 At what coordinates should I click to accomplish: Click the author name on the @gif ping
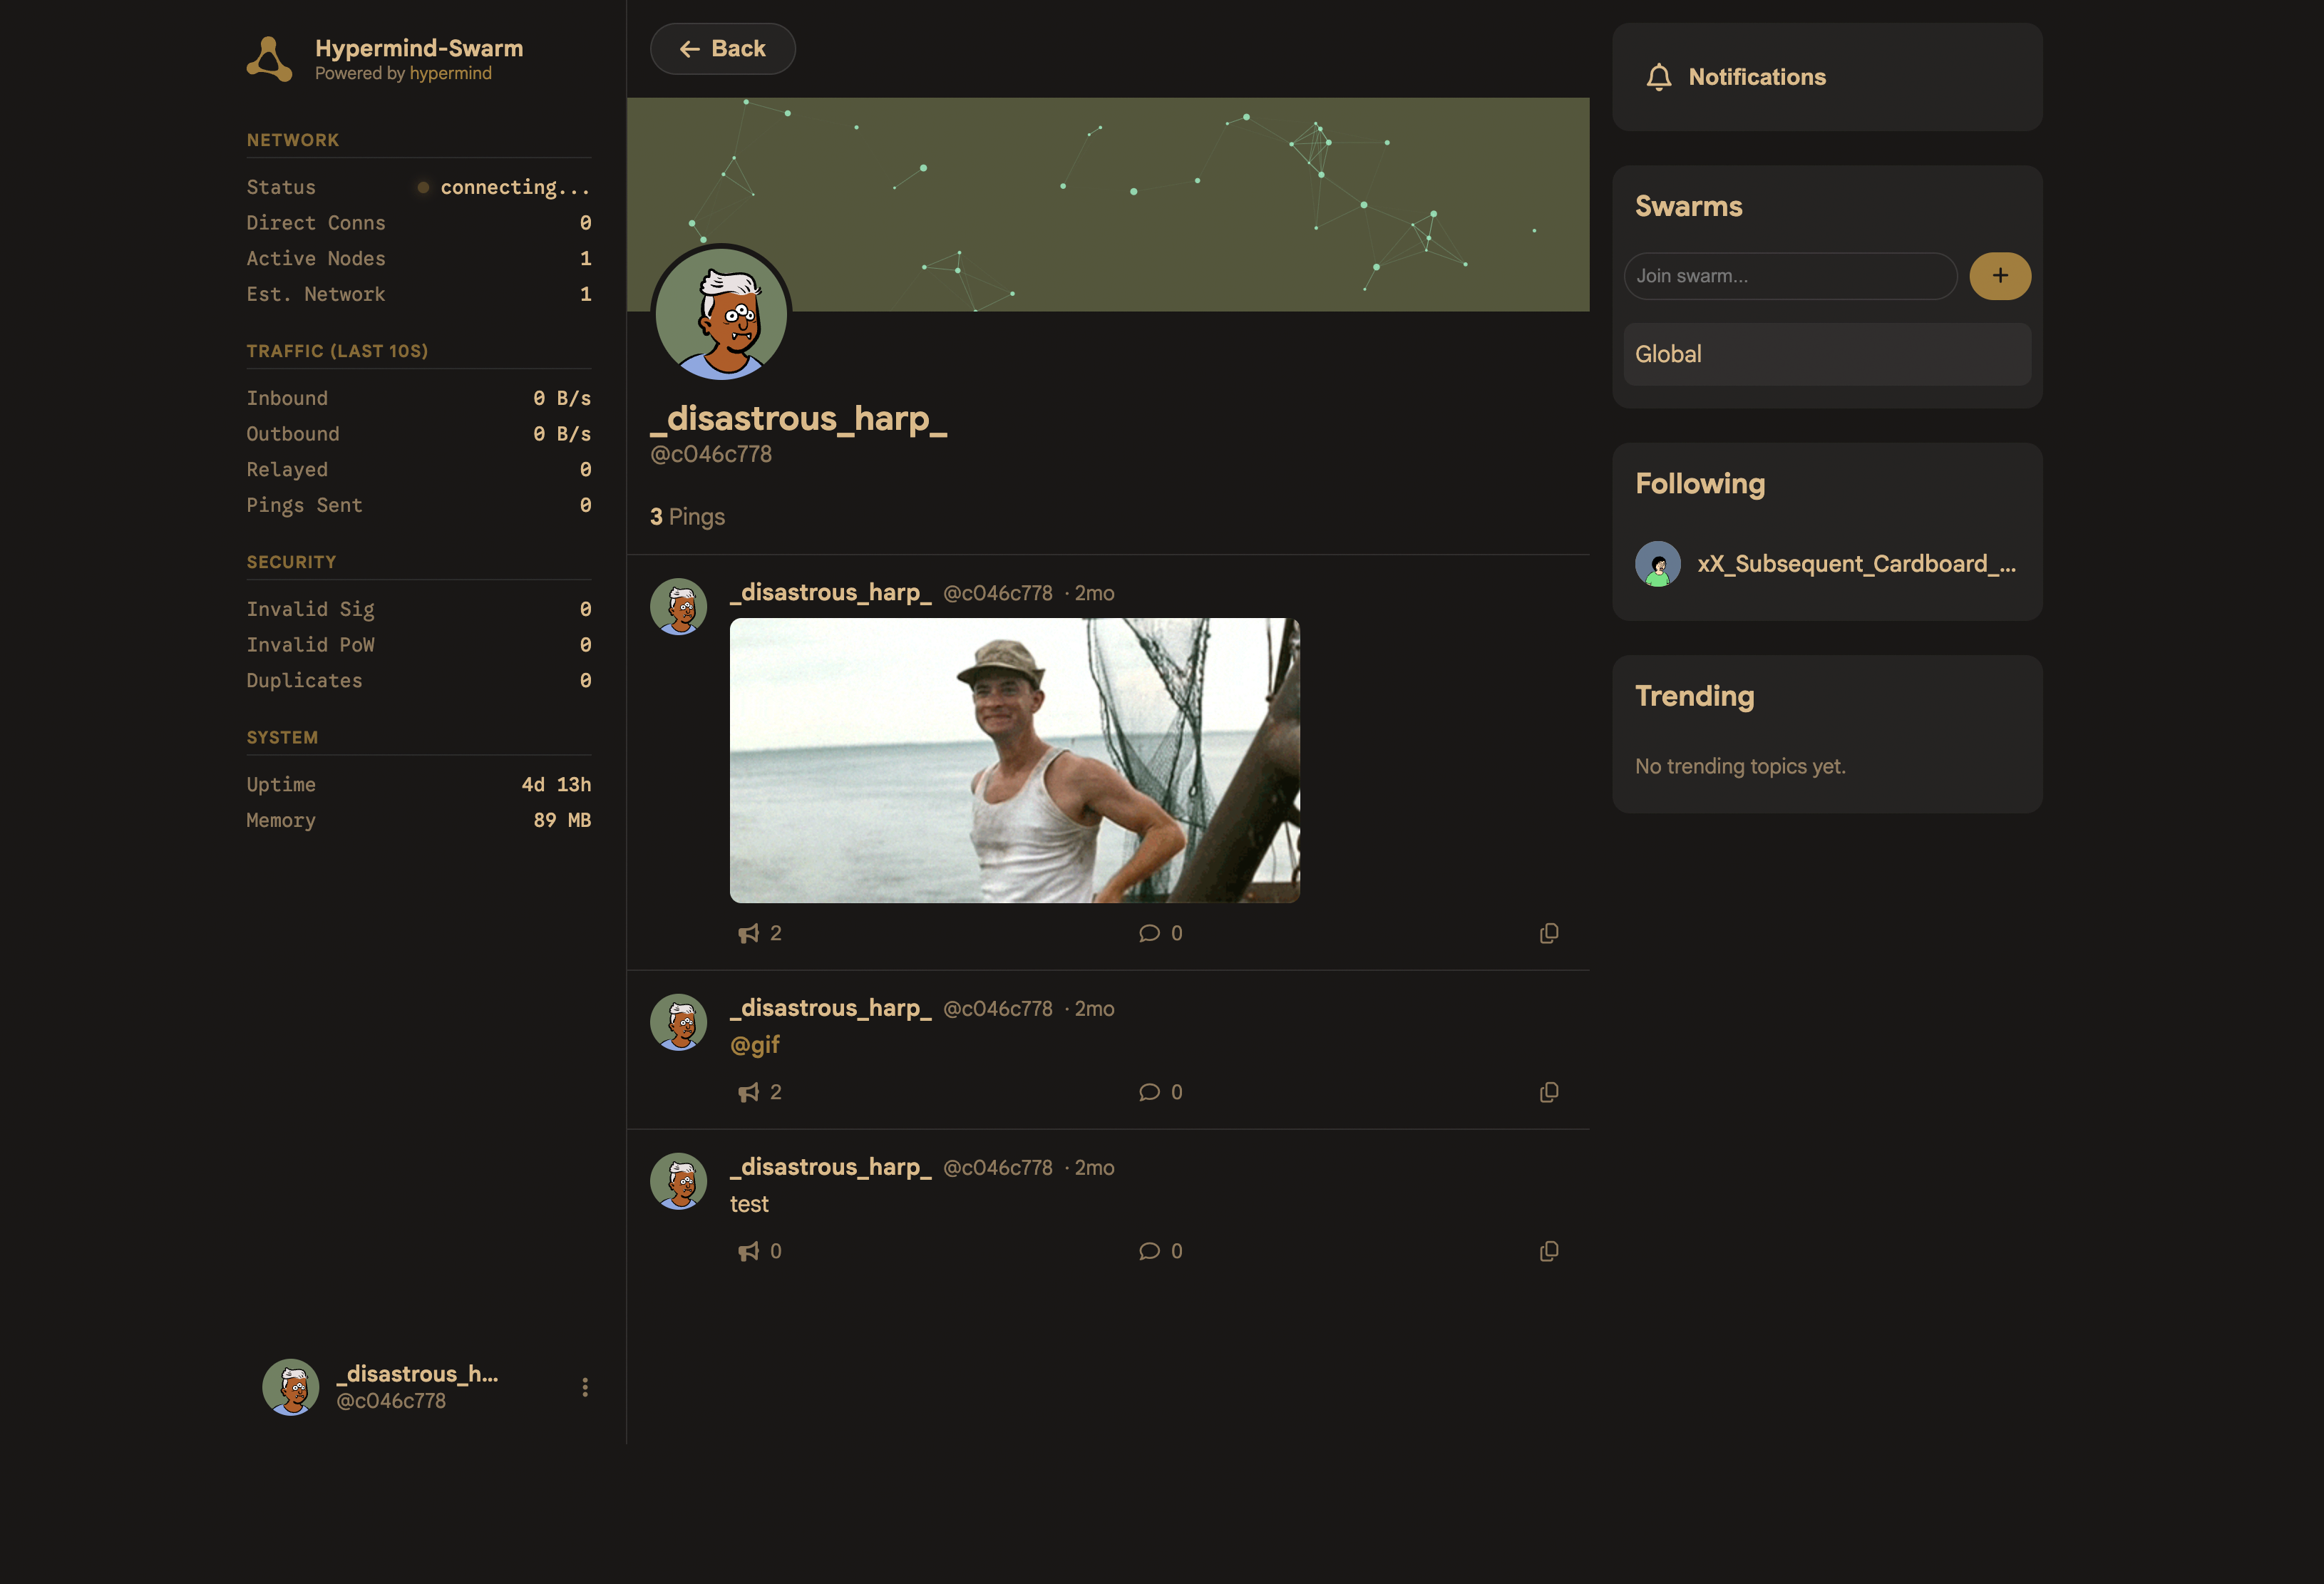(831, 1008)
